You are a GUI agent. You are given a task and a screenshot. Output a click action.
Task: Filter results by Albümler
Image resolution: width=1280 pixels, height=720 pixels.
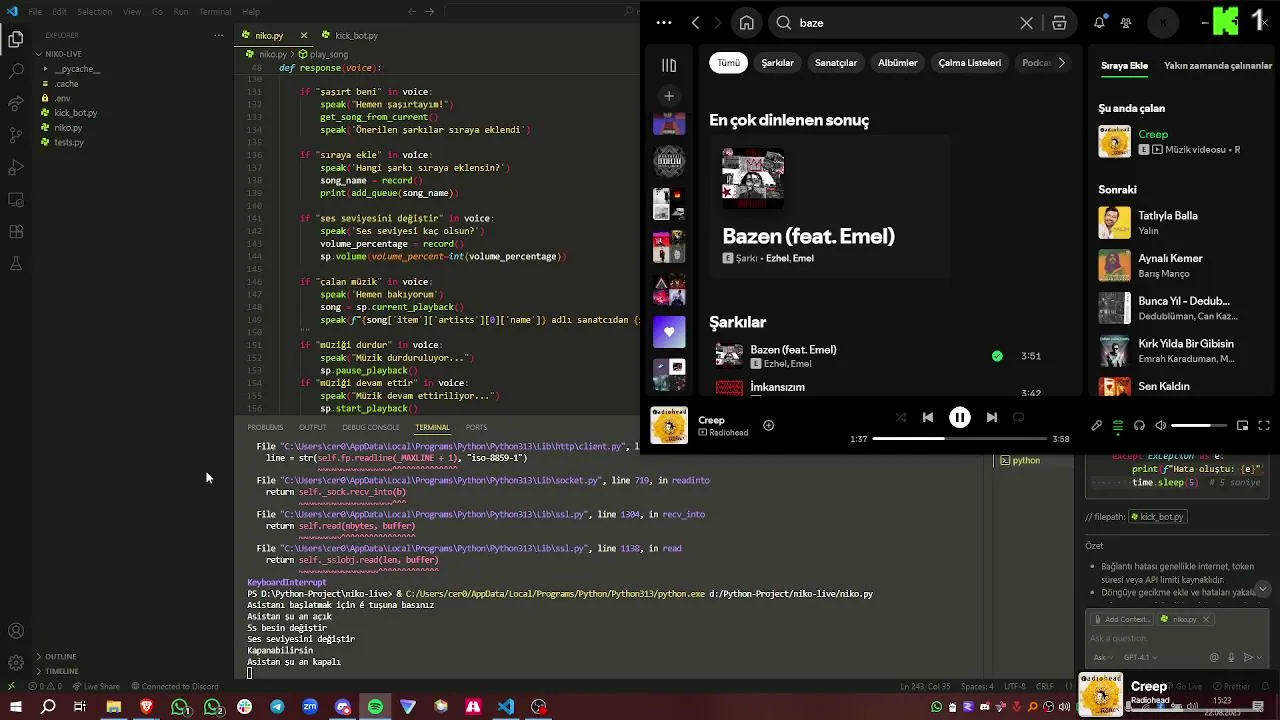pyautogui.click(x=897, y=63)
